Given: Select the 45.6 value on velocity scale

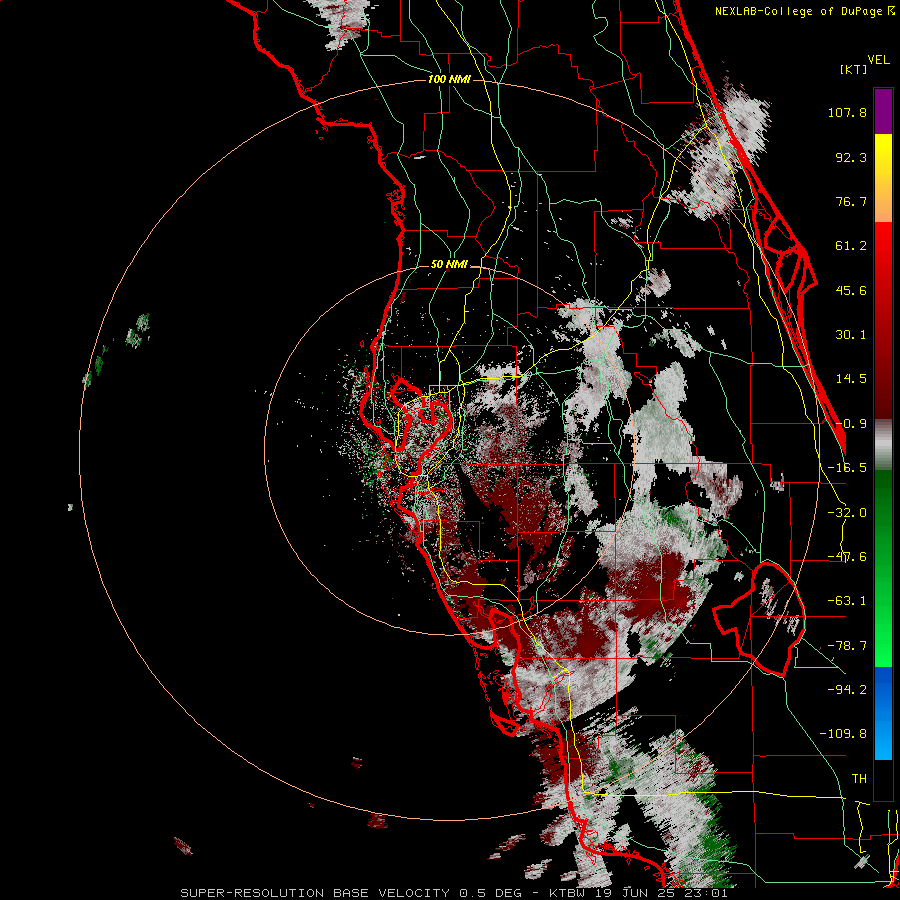Looking at the screenshot, I should (851, 290).
